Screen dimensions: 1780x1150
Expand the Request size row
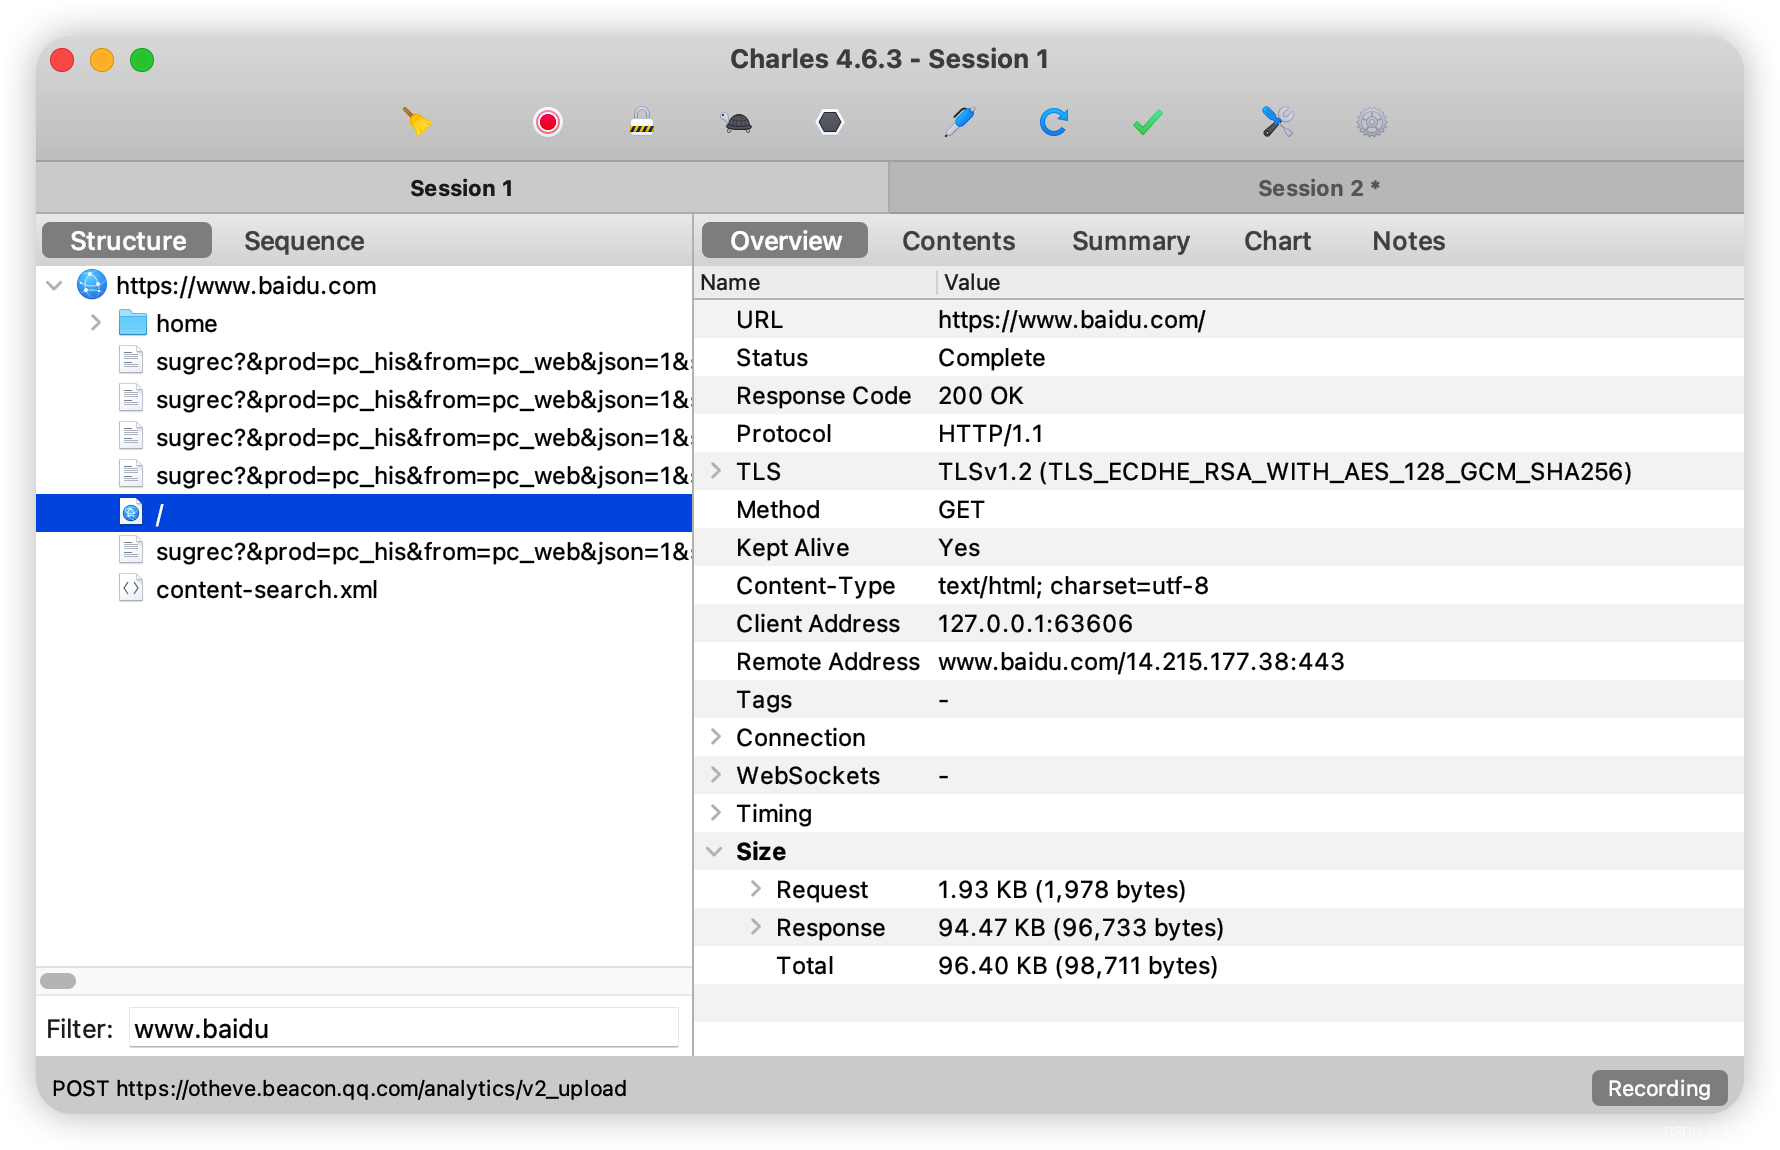[x=756, y=889]
